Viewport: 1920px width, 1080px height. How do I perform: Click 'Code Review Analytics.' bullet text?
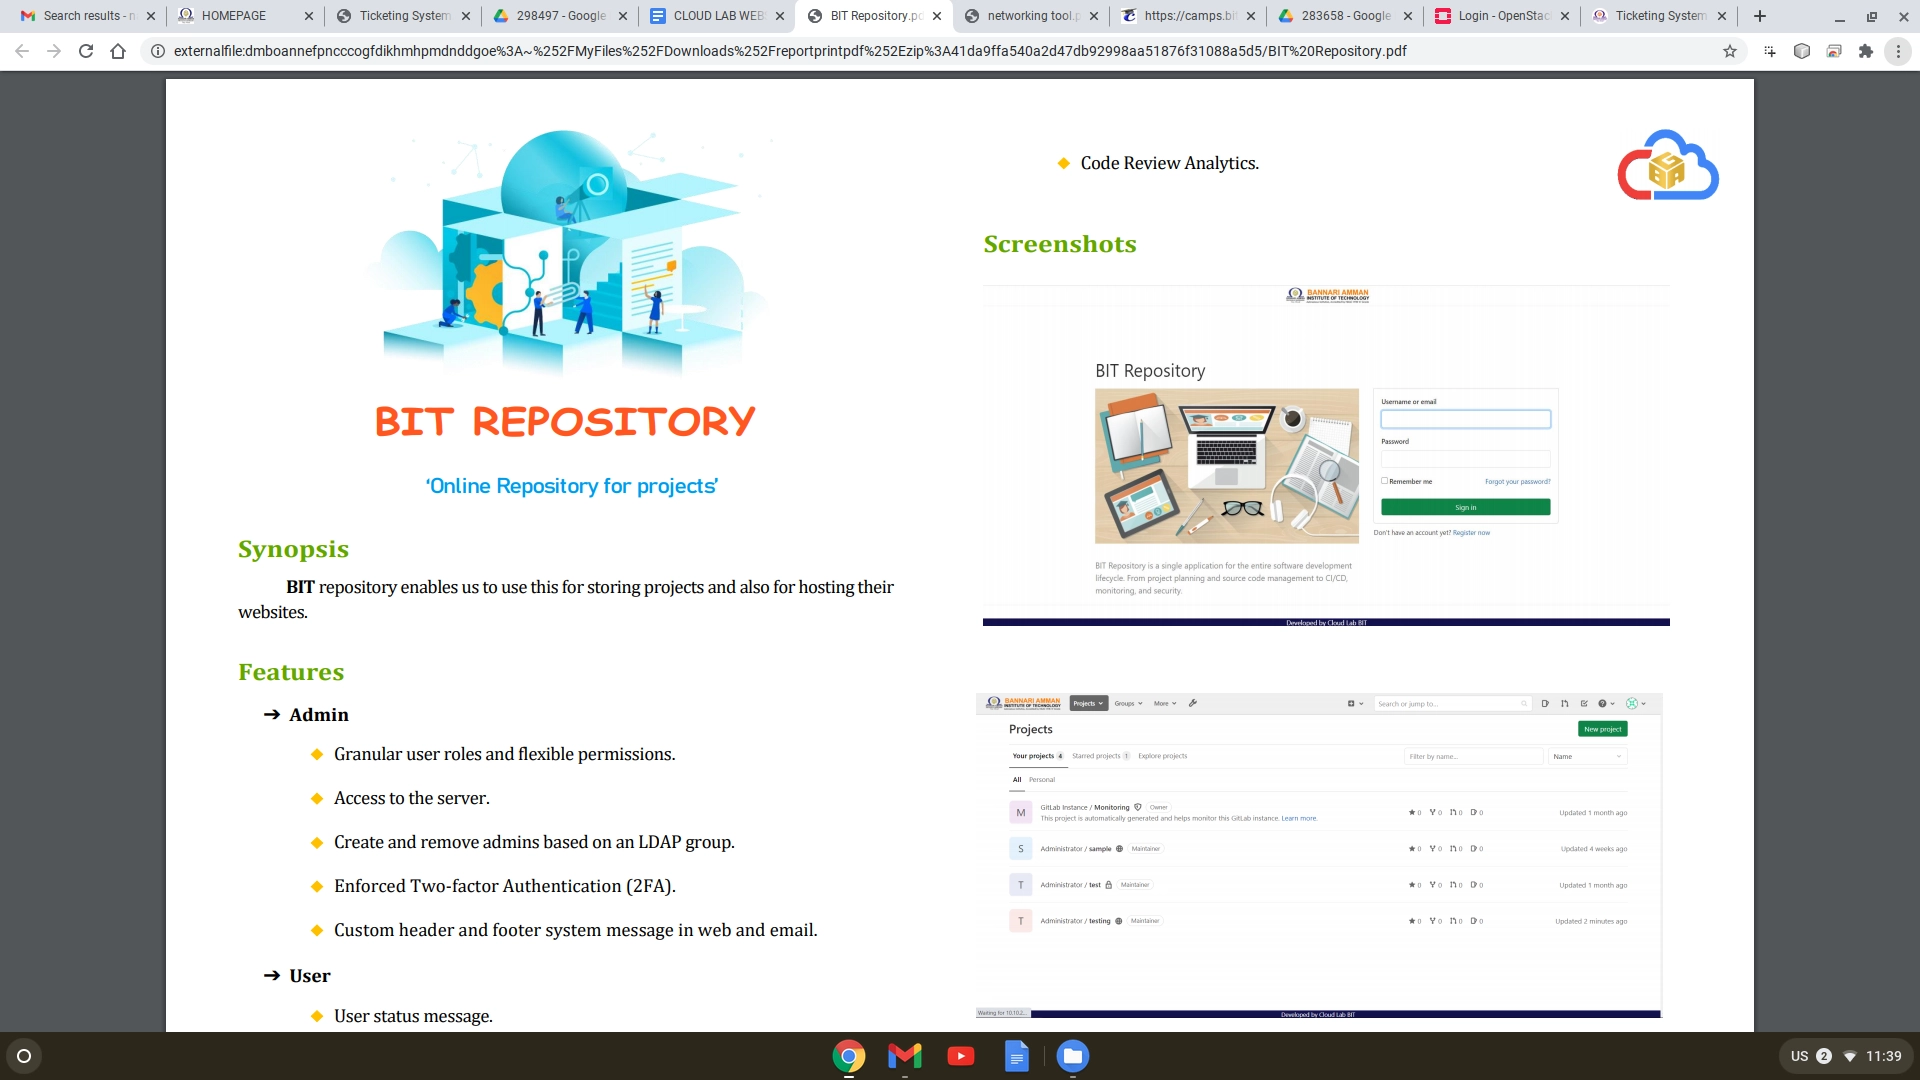click(x=1169, y=163)
